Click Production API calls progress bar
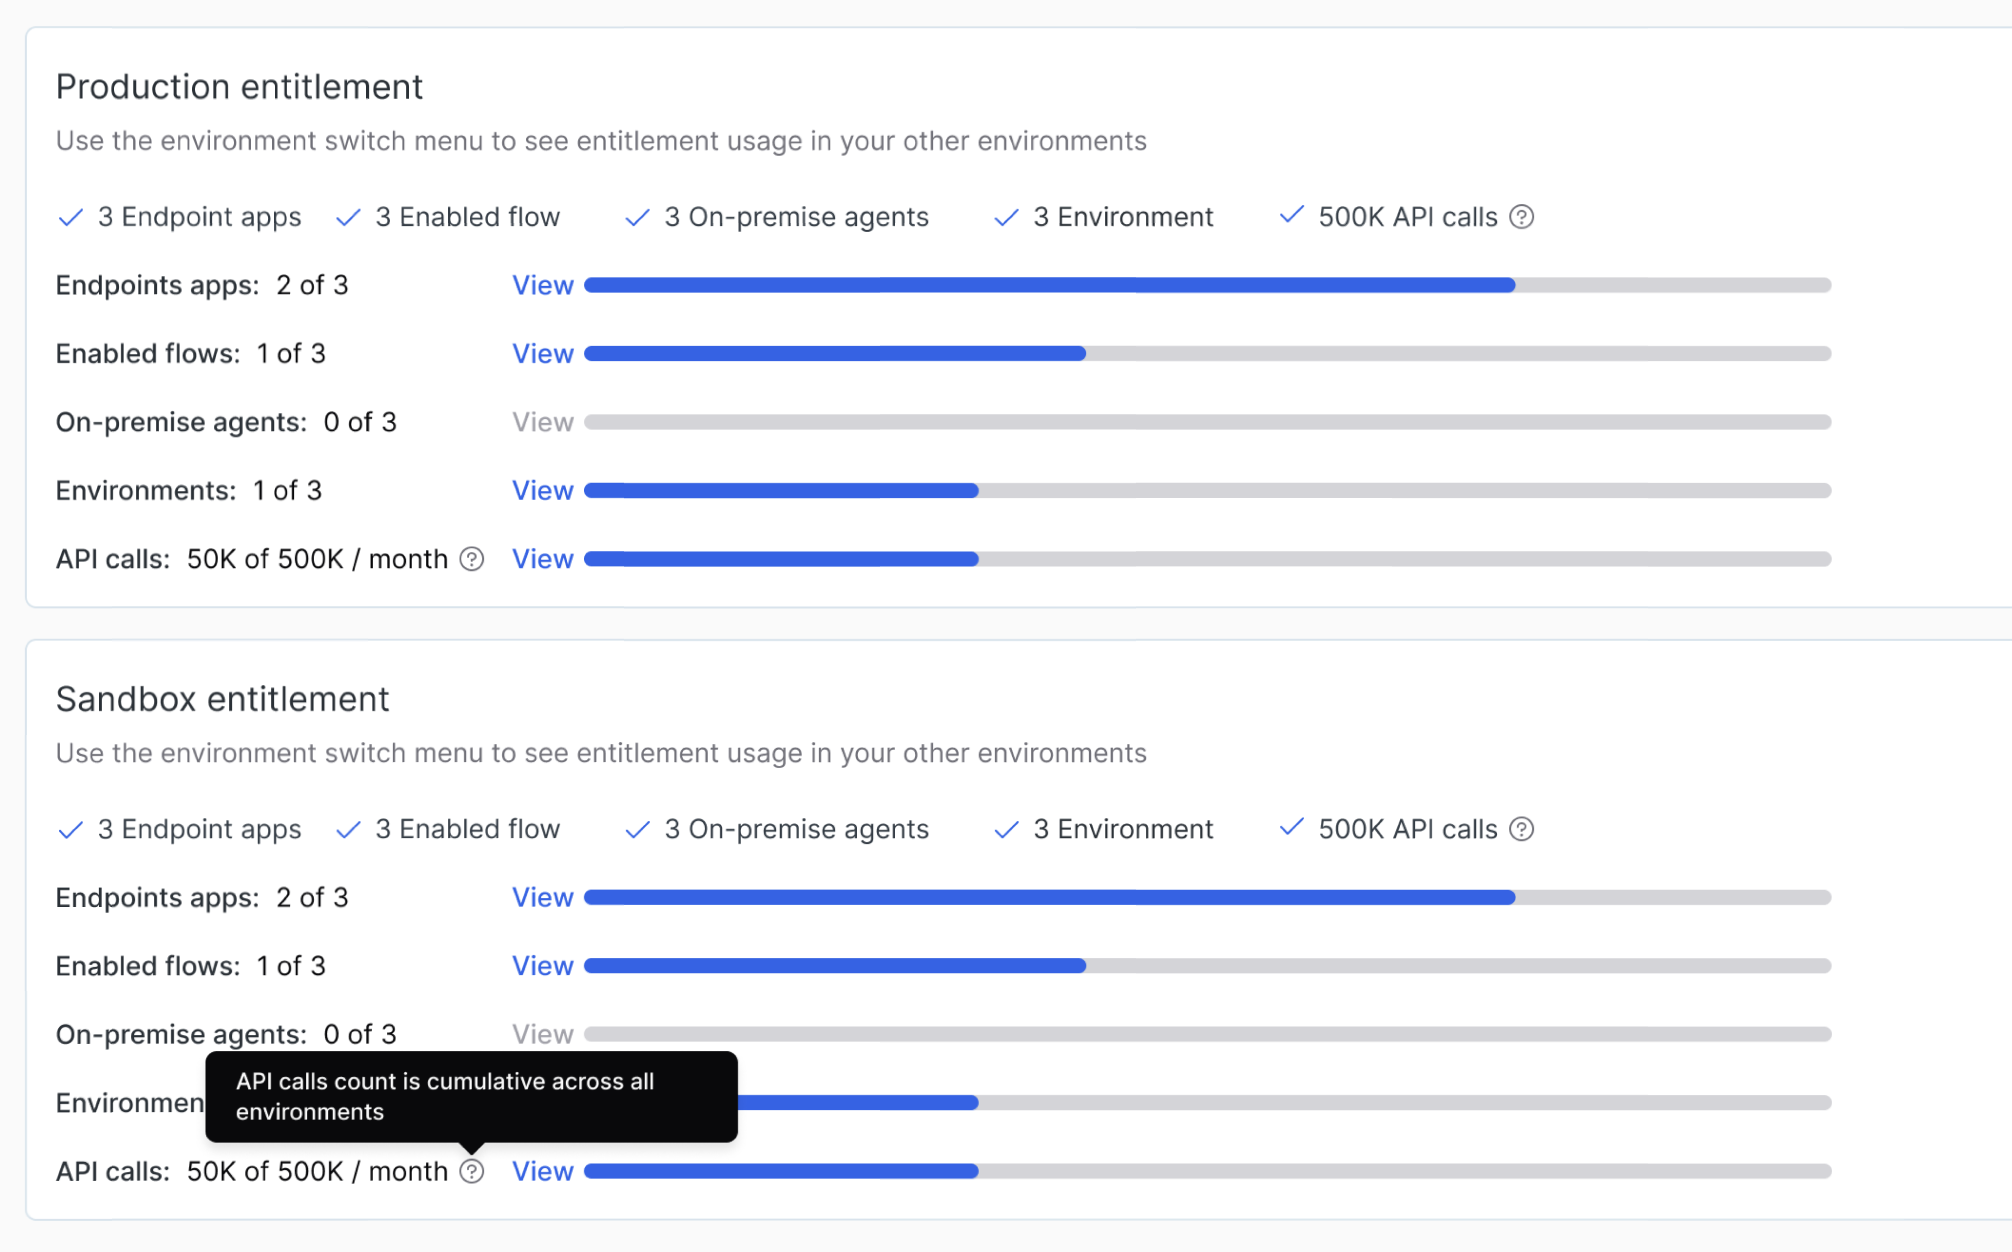Screen dimensions: 2012x1252 pyautogui.click(x=1207, y=559)
